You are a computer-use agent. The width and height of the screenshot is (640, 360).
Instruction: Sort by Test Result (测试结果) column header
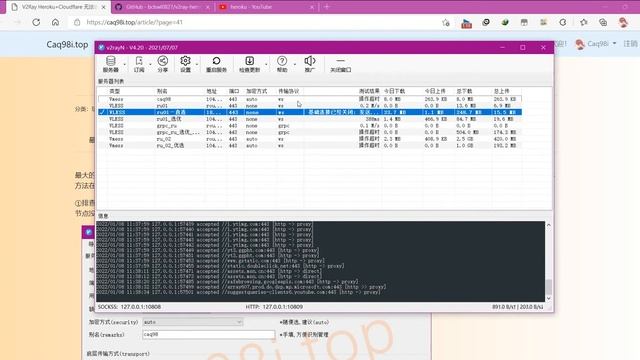[369, 91]
